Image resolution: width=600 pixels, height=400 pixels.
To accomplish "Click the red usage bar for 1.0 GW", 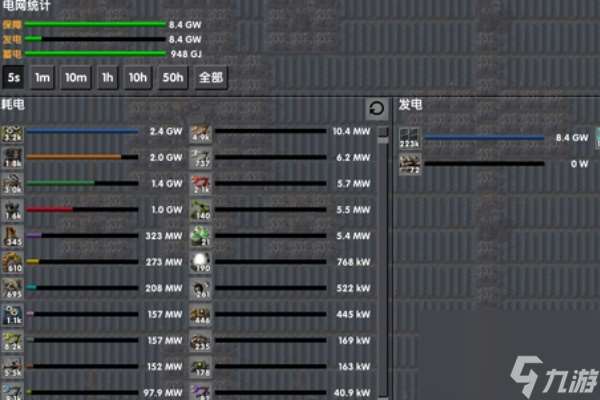I will tap(82, 209).
